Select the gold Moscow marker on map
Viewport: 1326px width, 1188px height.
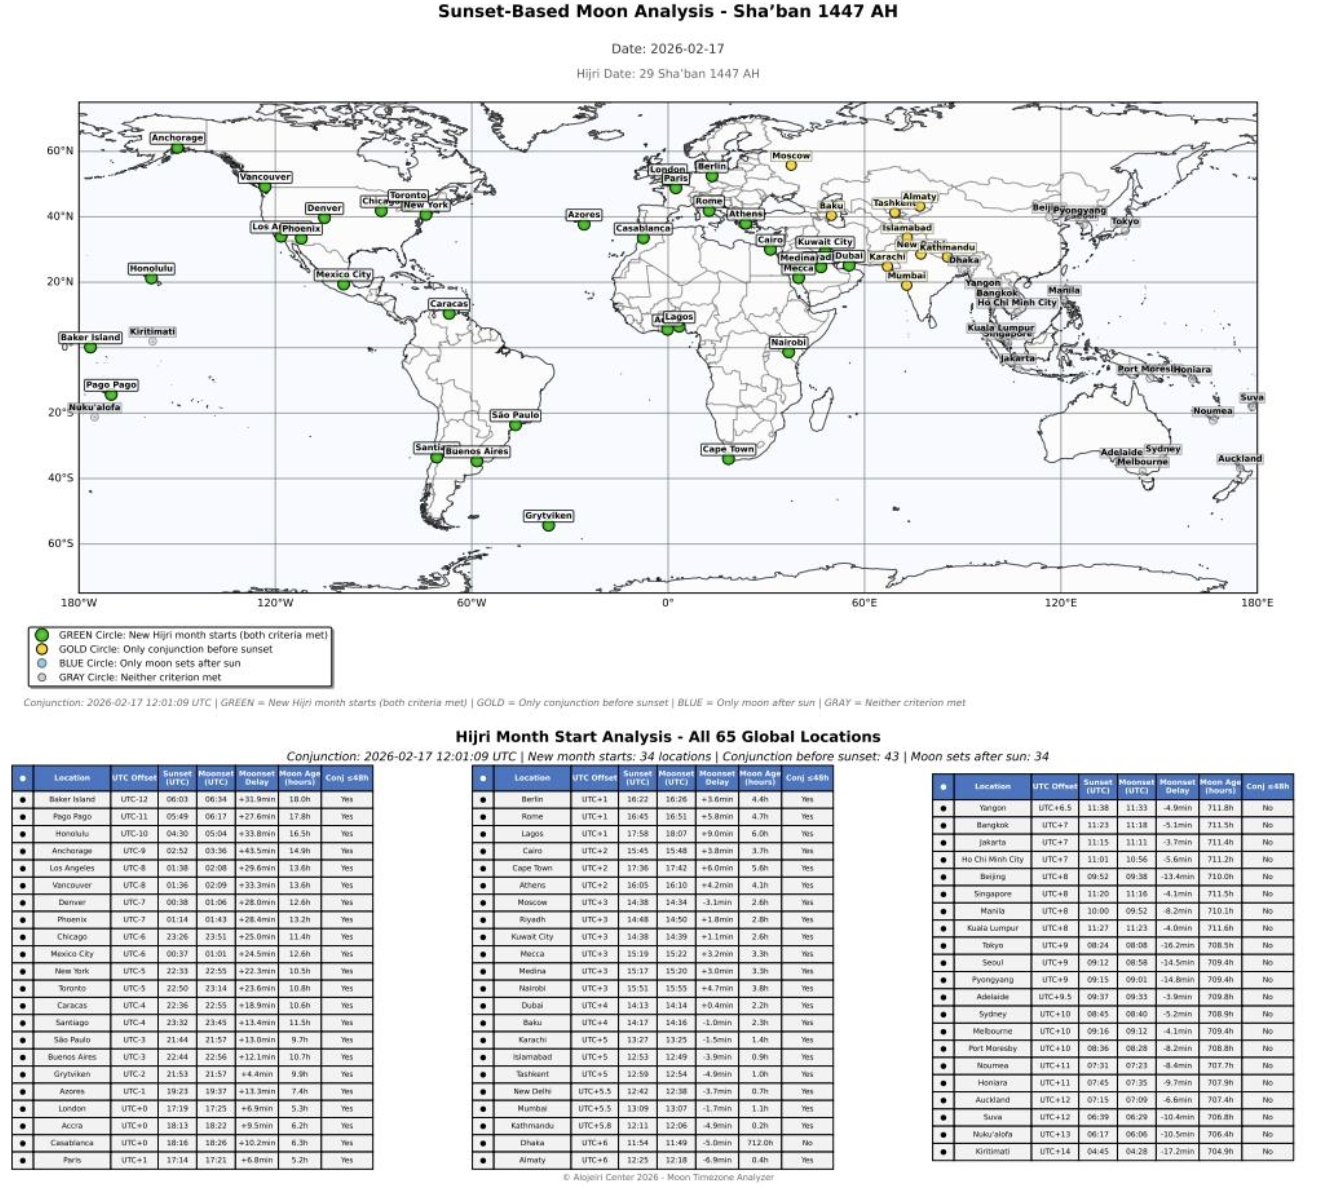[x=791, y=166]
